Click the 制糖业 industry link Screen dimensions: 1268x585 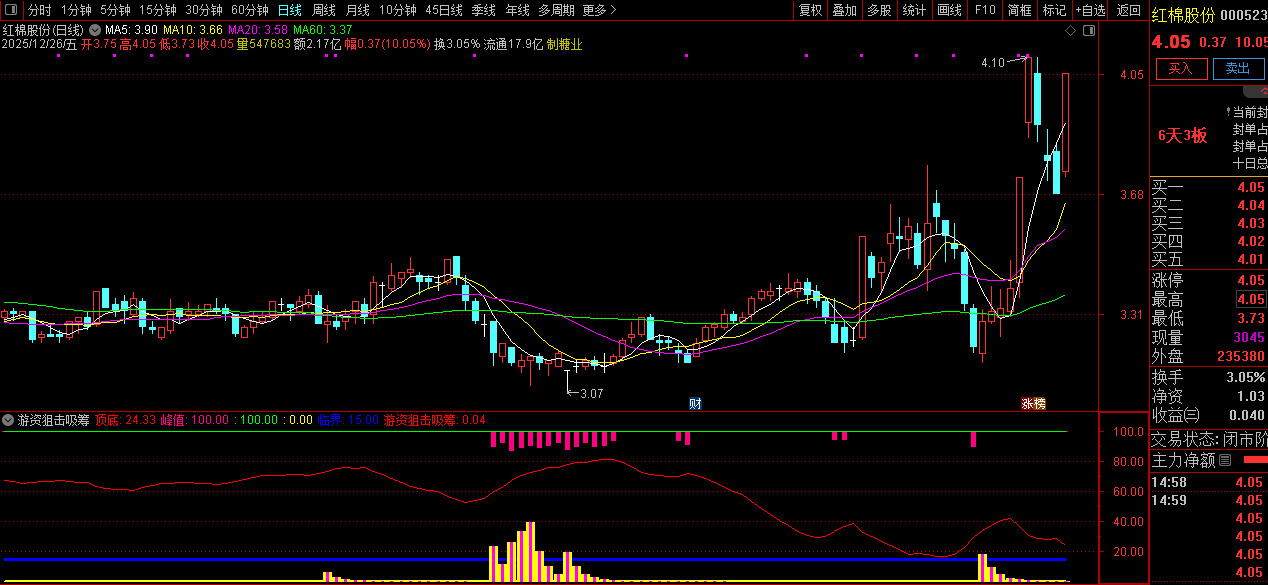(x=565, y=44)
